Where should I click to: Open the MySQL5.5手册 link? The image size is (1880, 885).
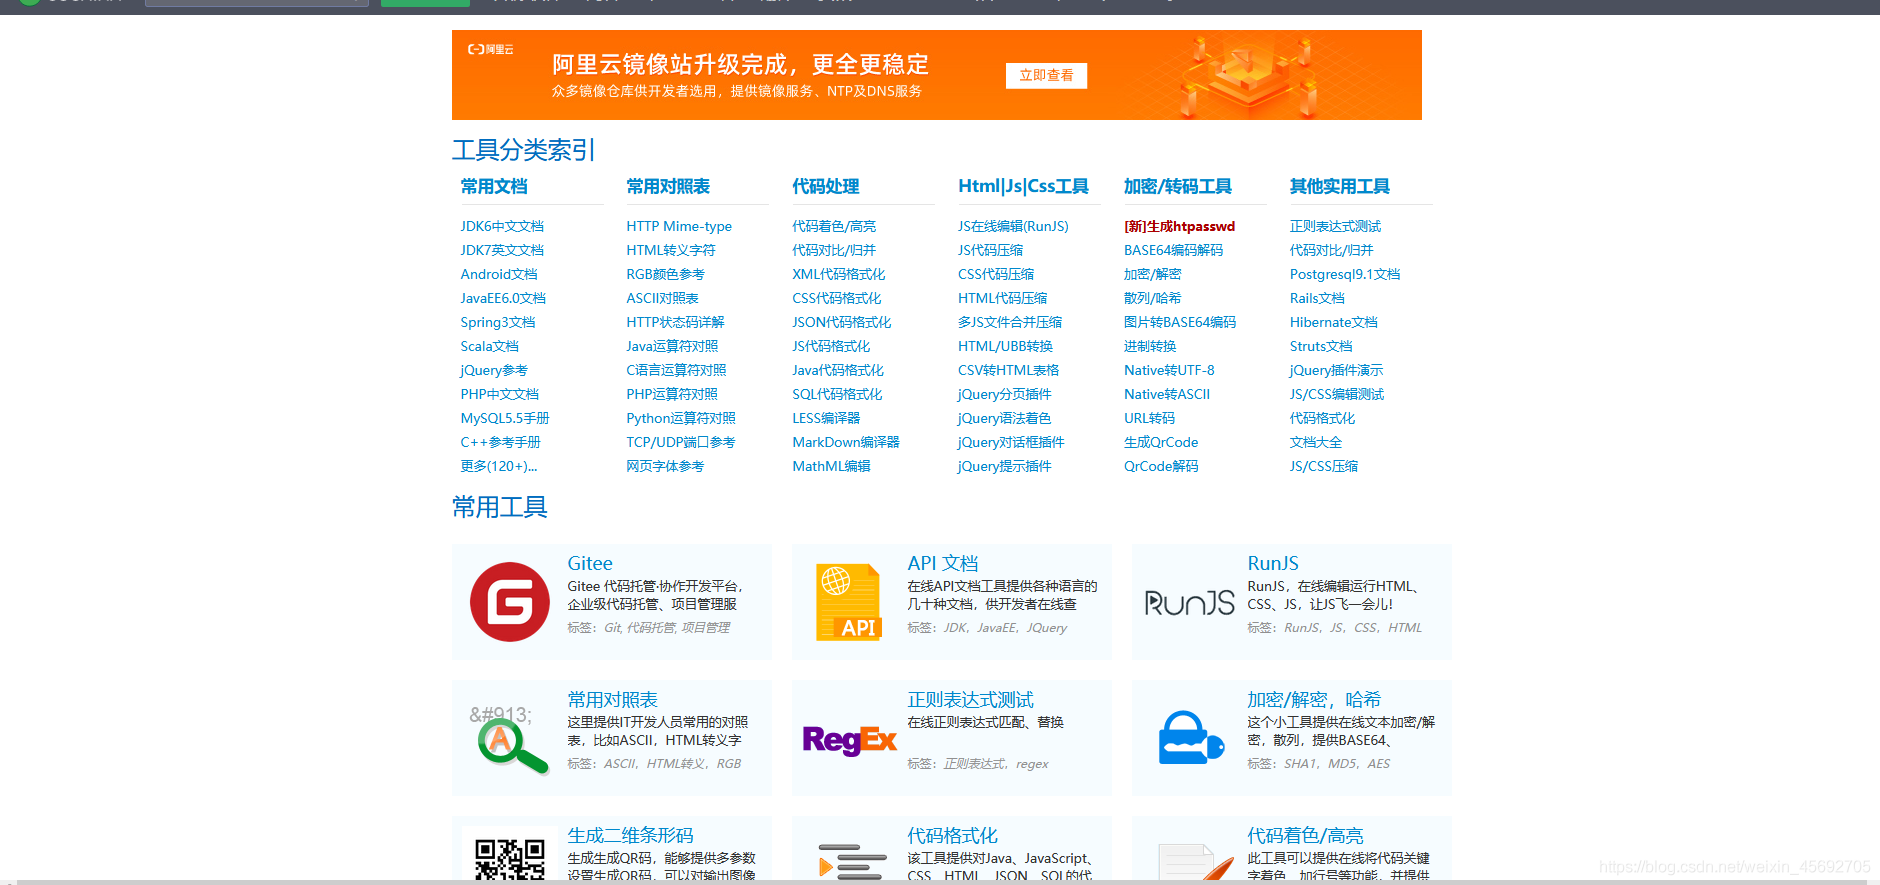click(505, 418)
